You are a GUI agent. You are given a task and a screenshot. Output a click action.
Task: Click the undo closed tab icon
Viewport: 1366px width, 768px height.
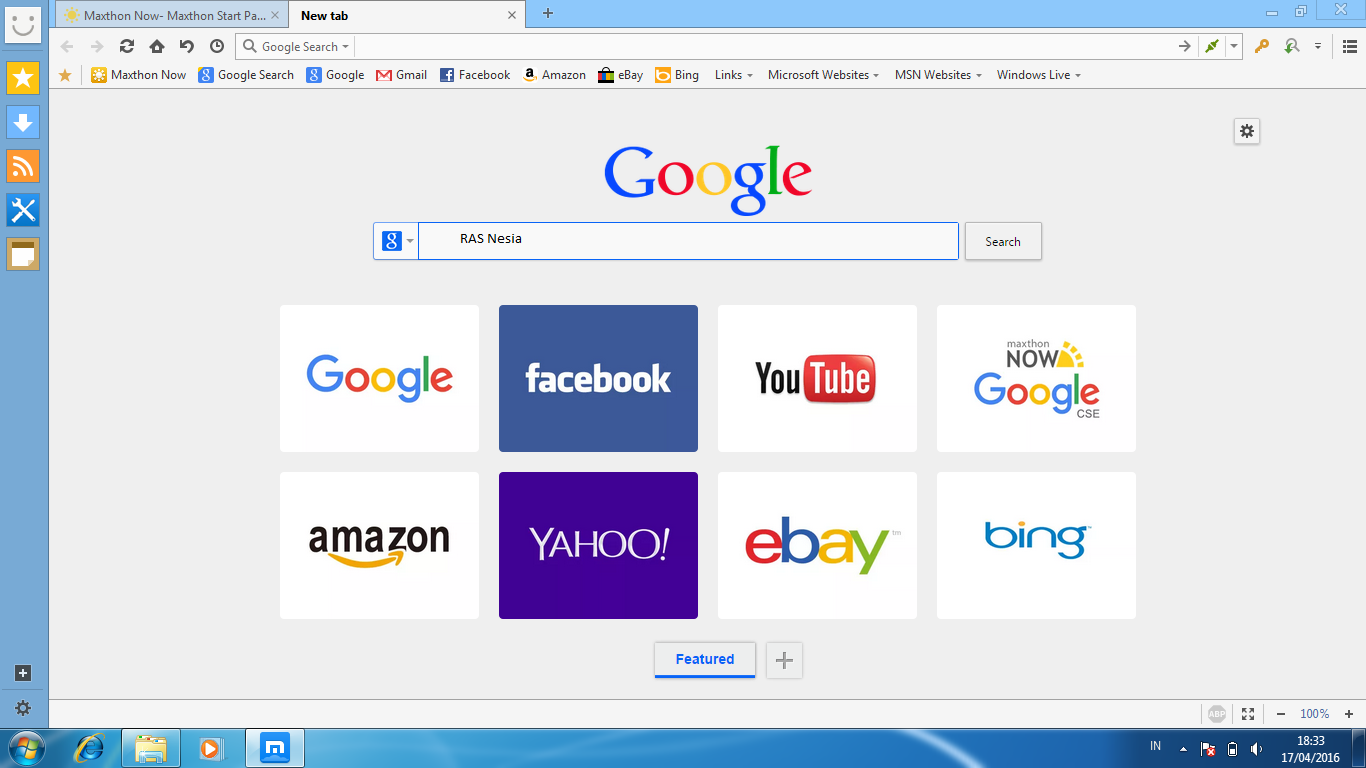[187, 46]
